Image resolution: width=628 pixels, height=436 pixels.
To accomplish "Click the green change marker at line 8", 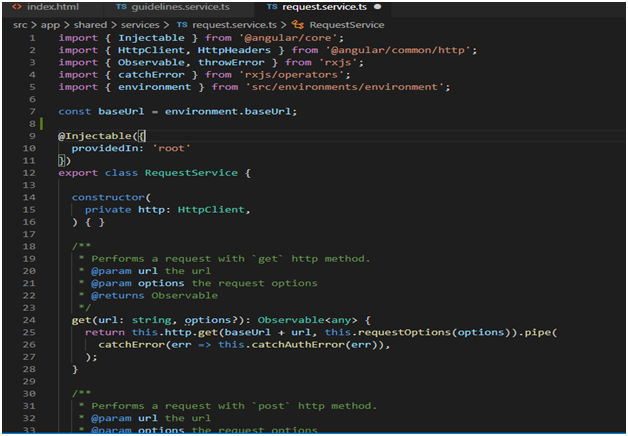I will click(41, 124).
